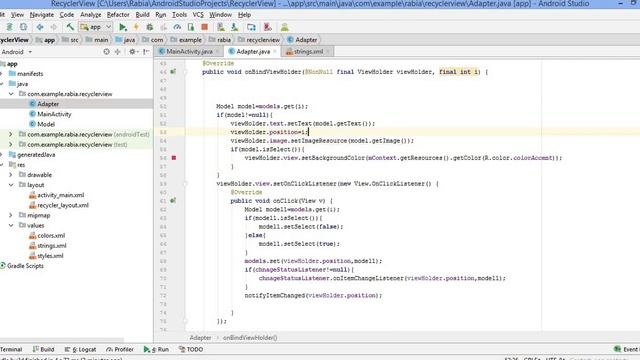
Task: Click onBindViewHolder() in editor breadcrumb
Action: (250, 338)
